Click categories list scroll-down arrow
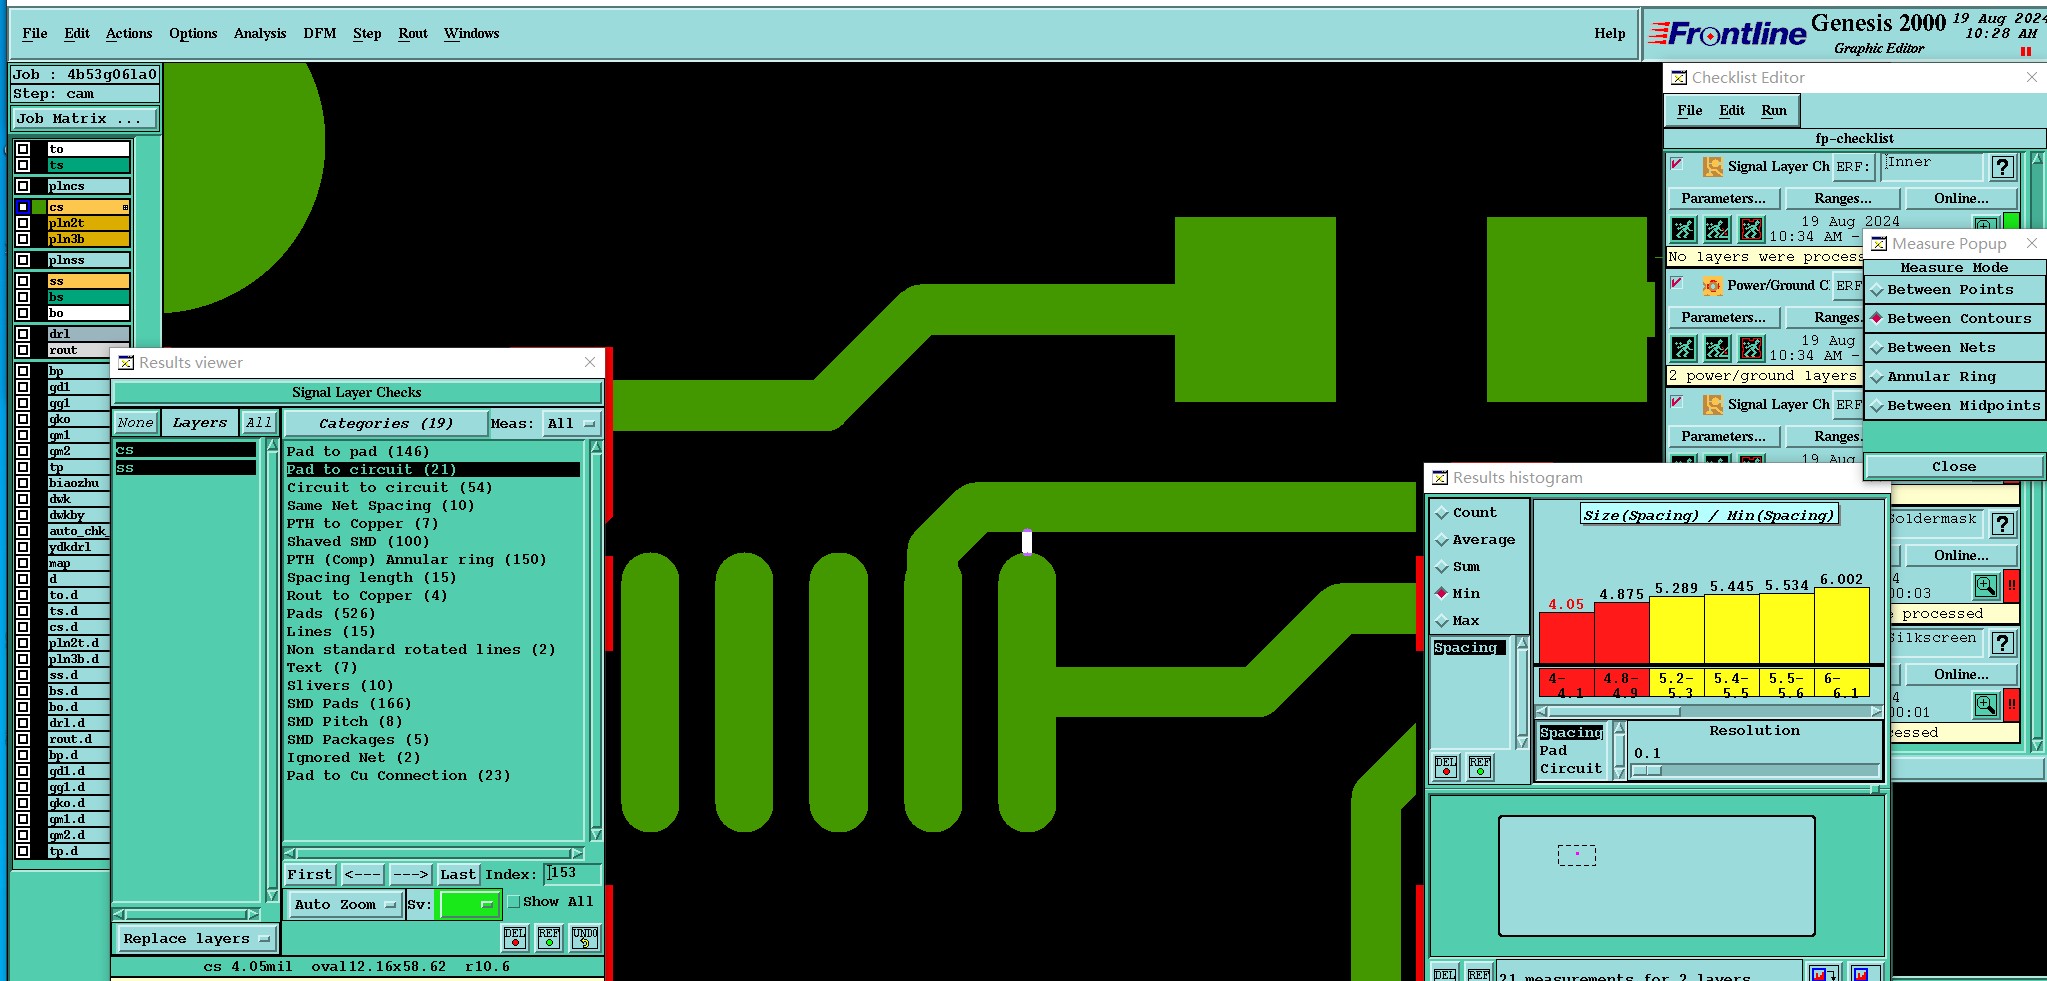 pyautogui.click(x=596, y=834)
